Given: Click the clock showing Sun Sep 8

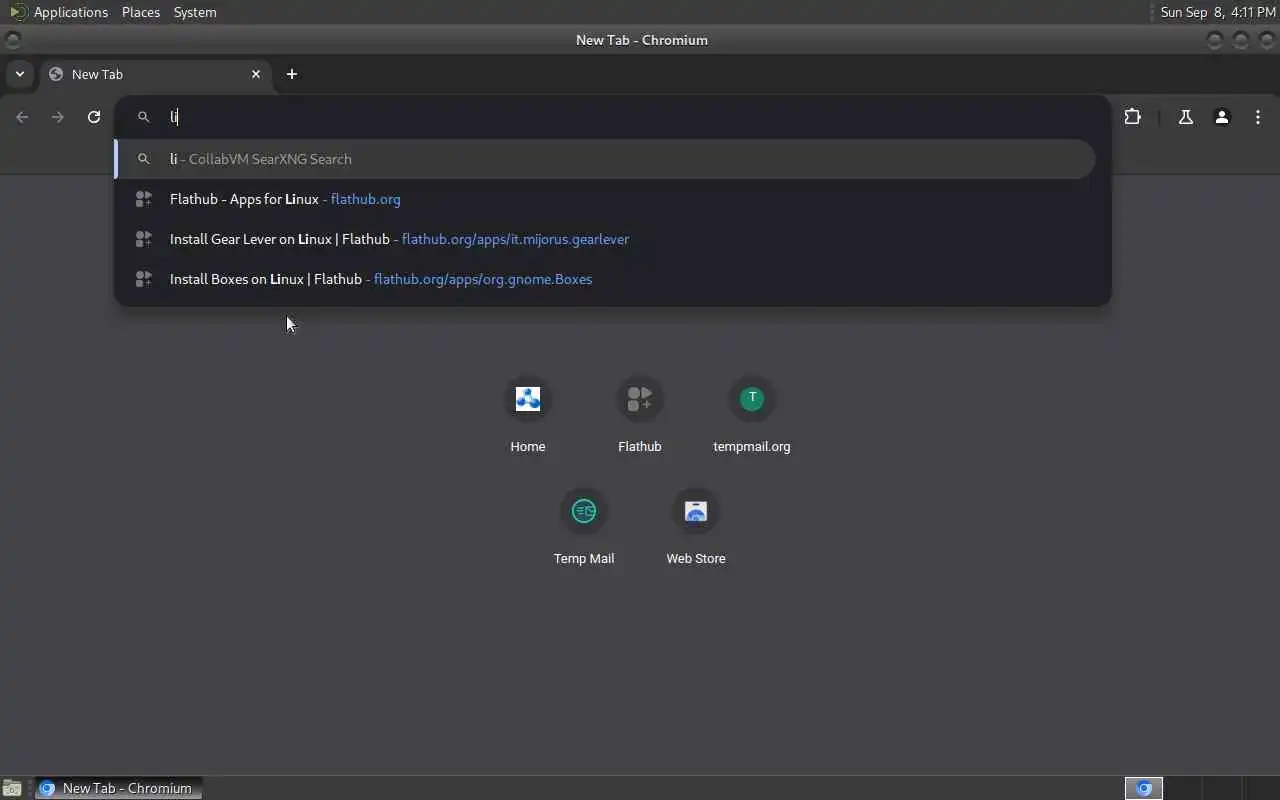Looking at the screenshot, I should [1217, 12].
